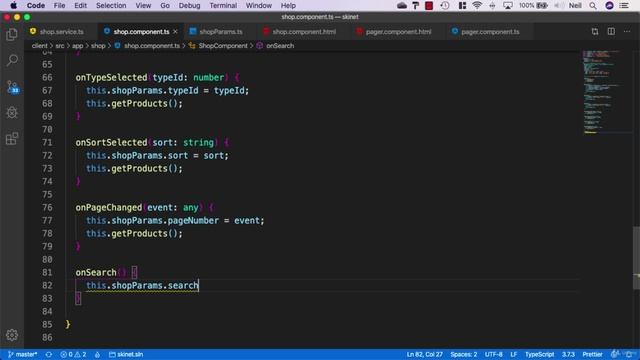The image size is (640, 360).
Task: Click the cloud icon in menu bar
Action: pos(402,5)
